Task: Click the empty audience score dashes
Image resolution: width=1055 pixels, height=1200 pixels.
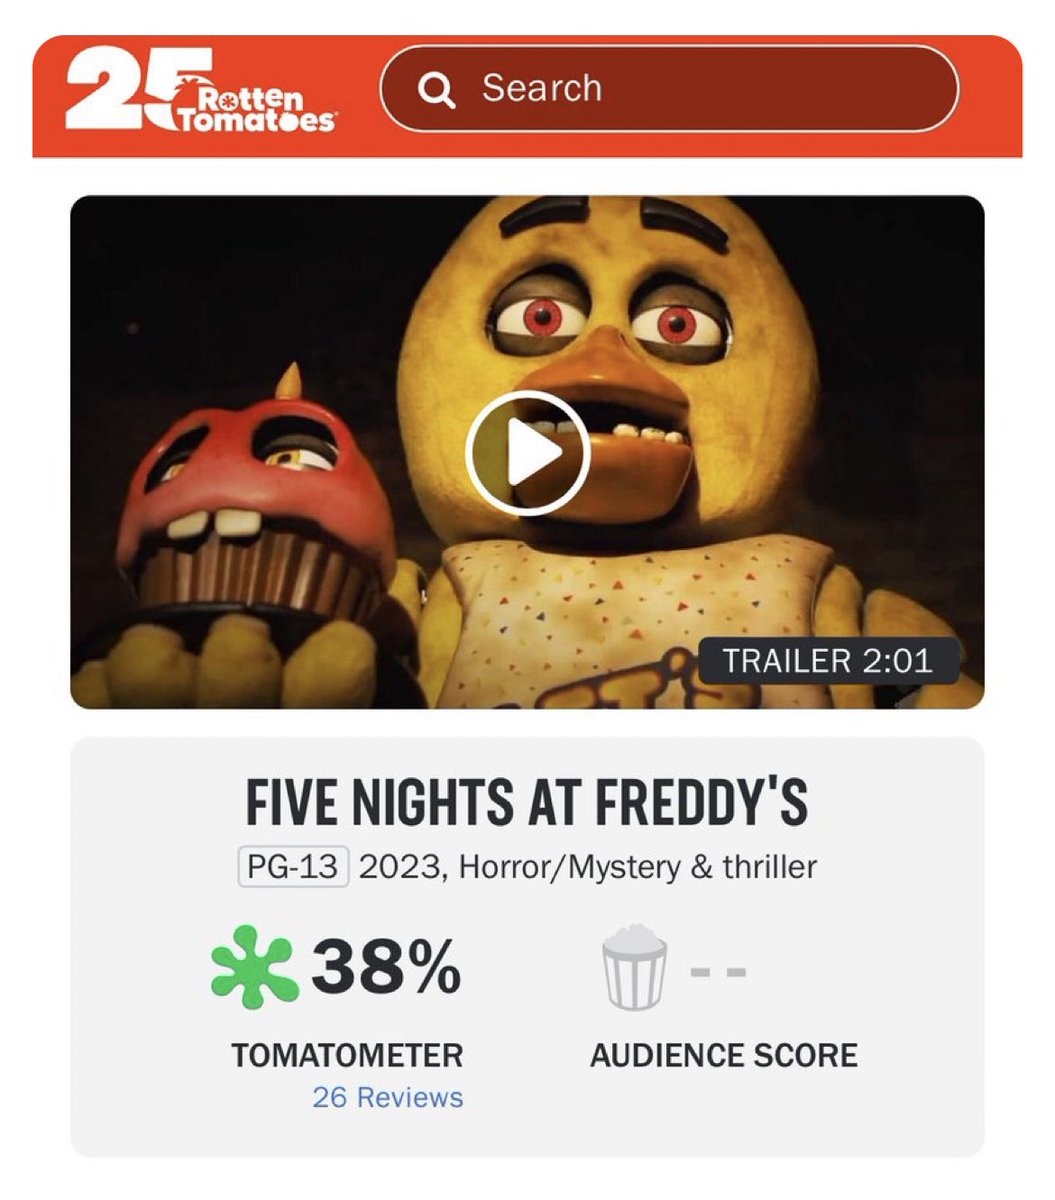Action: (718, 971)
